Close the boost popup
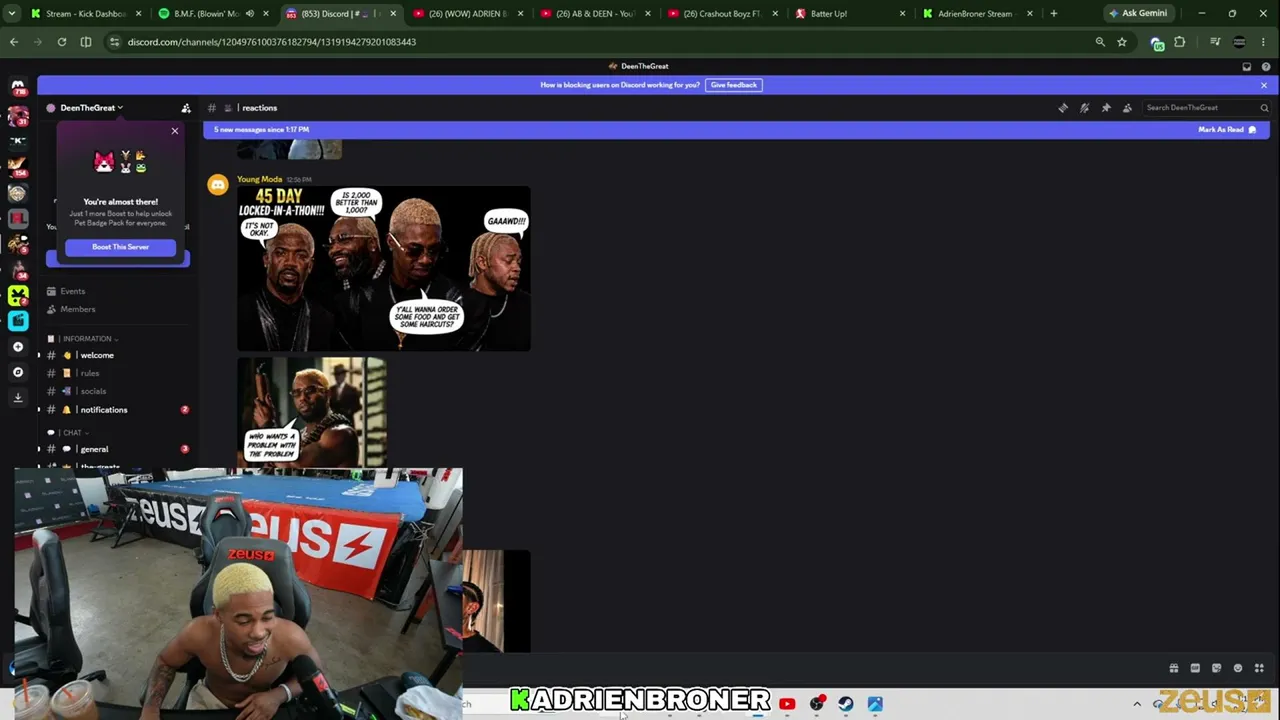This screenshot has width=1280, height=720. pos(175,131)
